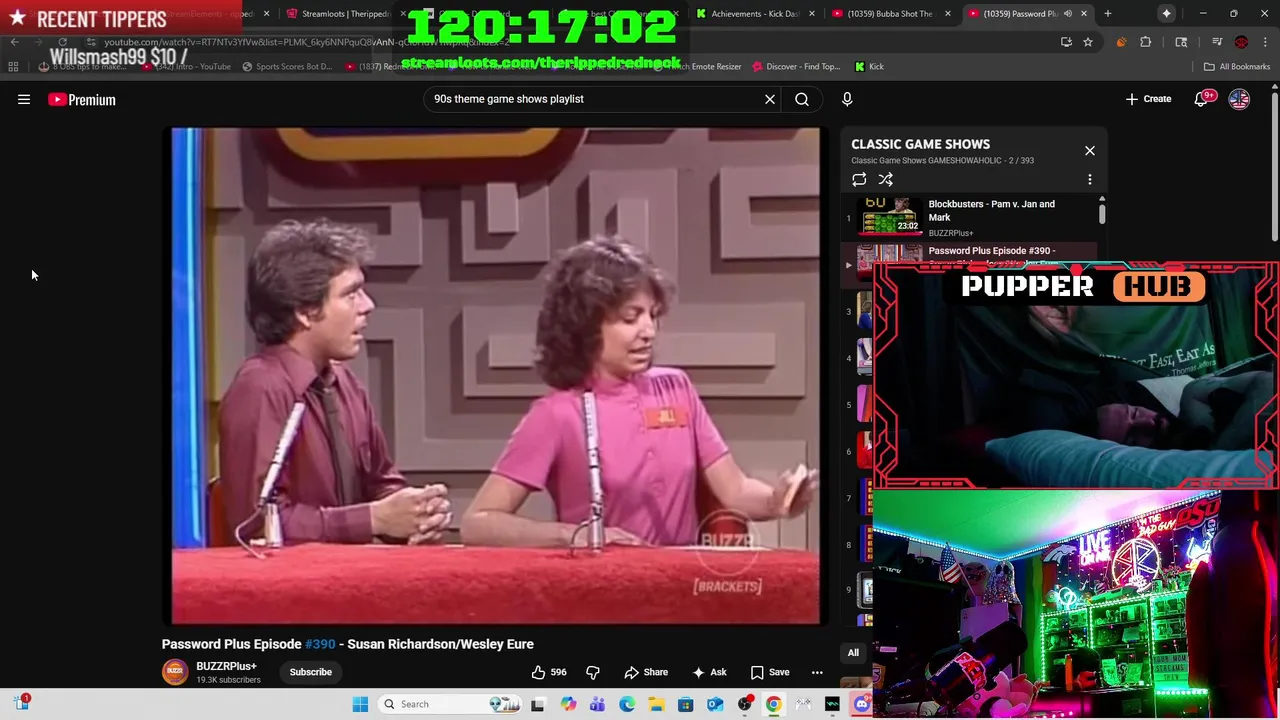1280x720 pixels.
Task: Open more actions ellipsis under video
Action: pos(817,672)
